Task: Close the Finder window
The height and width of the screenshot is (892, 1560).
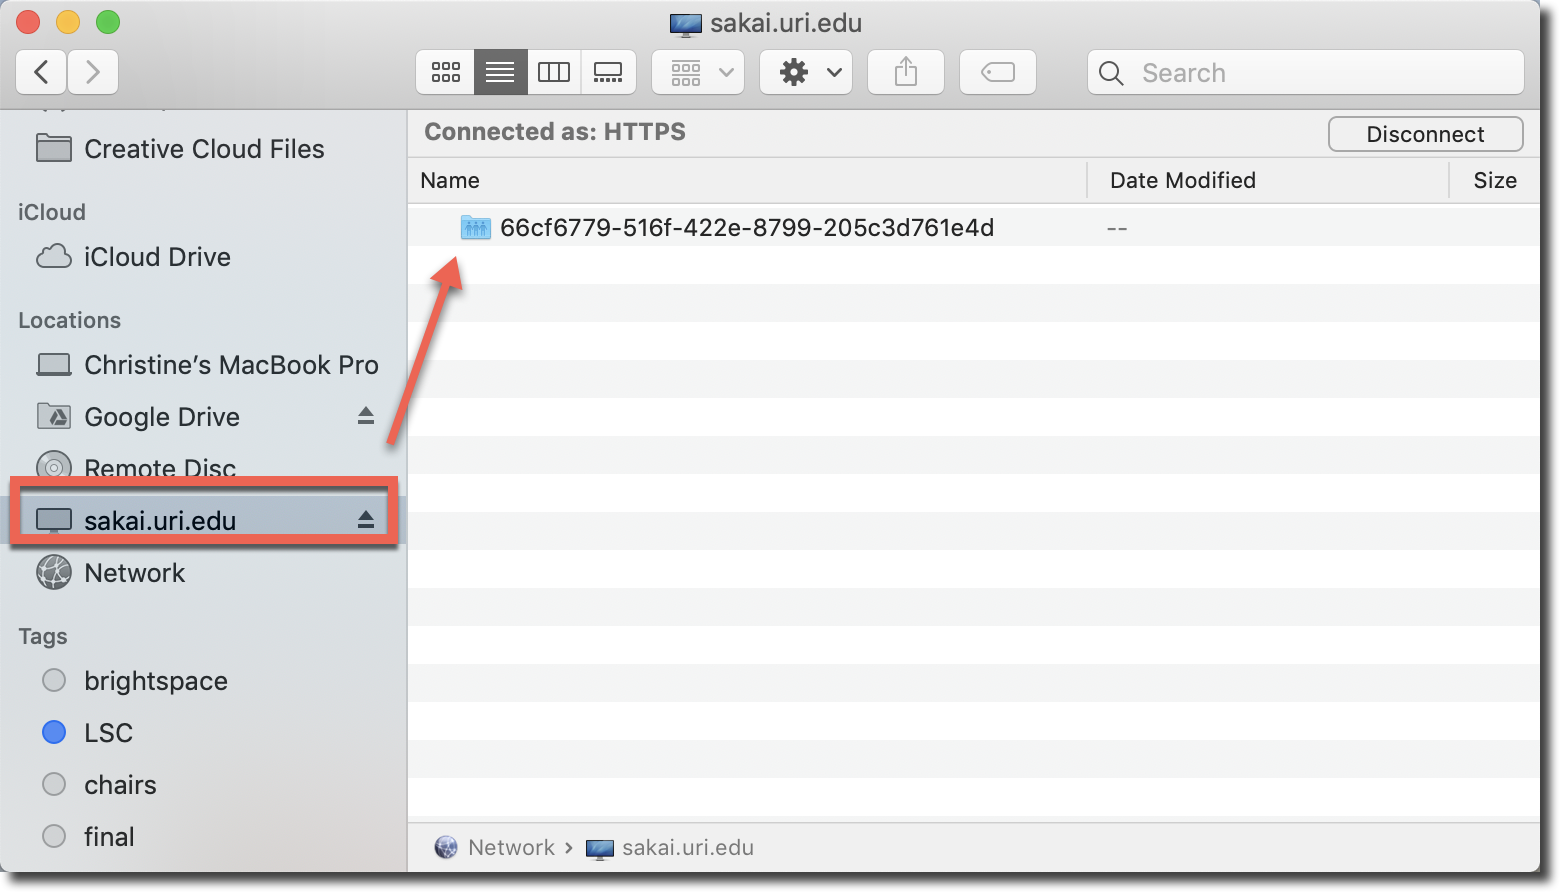Action: 28,22
